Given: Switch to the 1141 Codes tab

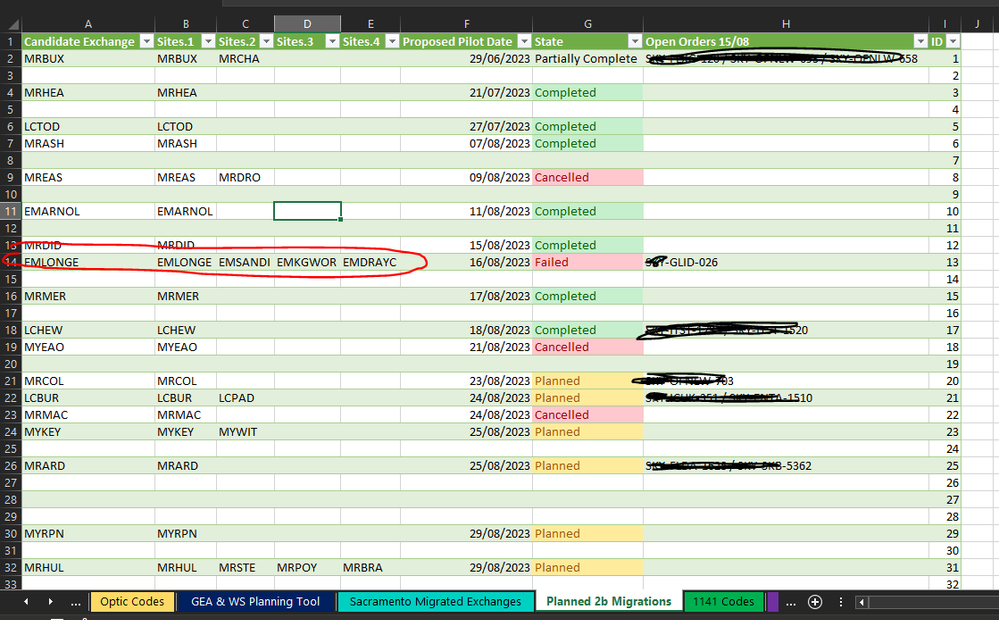Looking at the screenshot, I should 723,602.
